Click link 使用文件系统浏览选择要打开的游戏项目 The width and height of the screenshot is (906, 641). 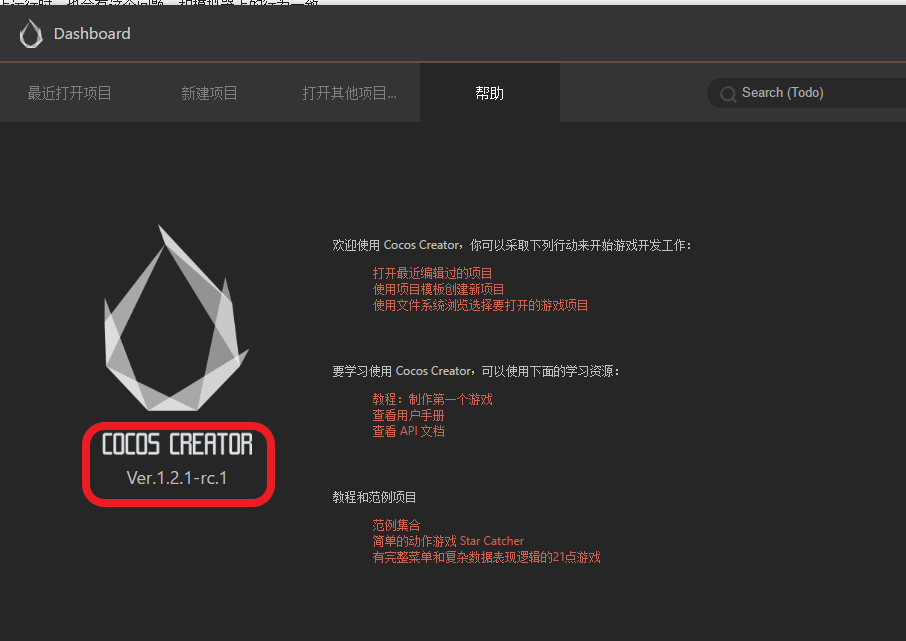(x=480, y=305)
